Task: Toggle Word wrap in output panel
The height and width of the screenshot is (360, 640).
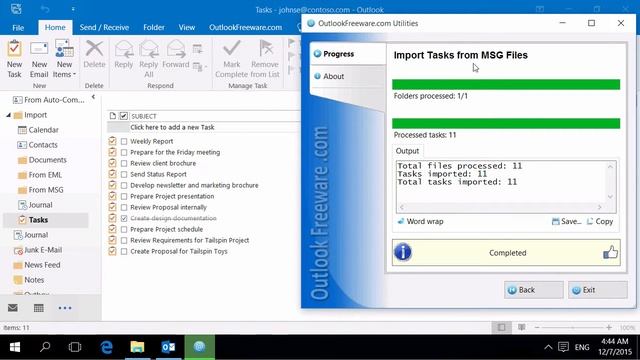Action: (x=420, y=221)
